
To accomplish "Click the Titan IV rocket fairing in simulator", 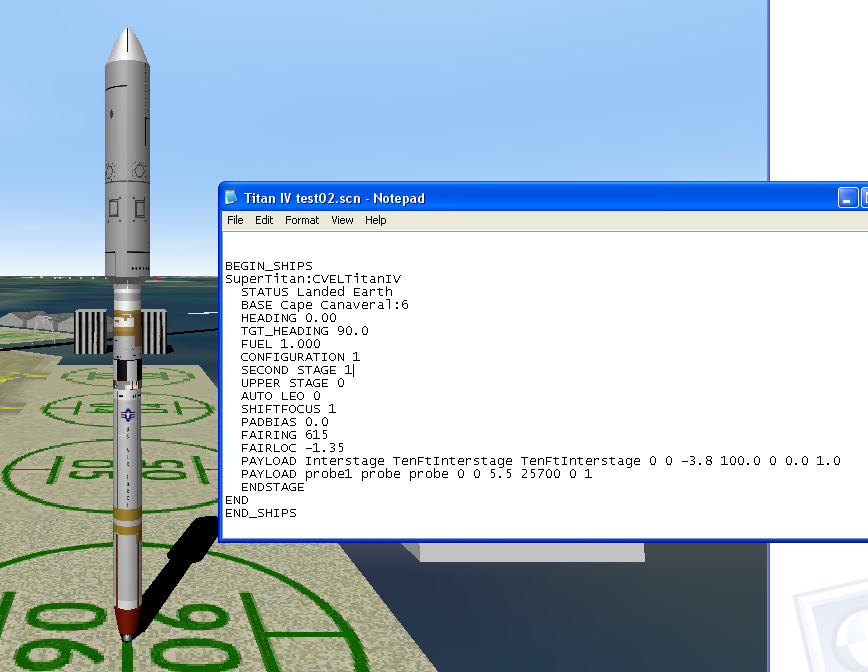I will (127, 155).
